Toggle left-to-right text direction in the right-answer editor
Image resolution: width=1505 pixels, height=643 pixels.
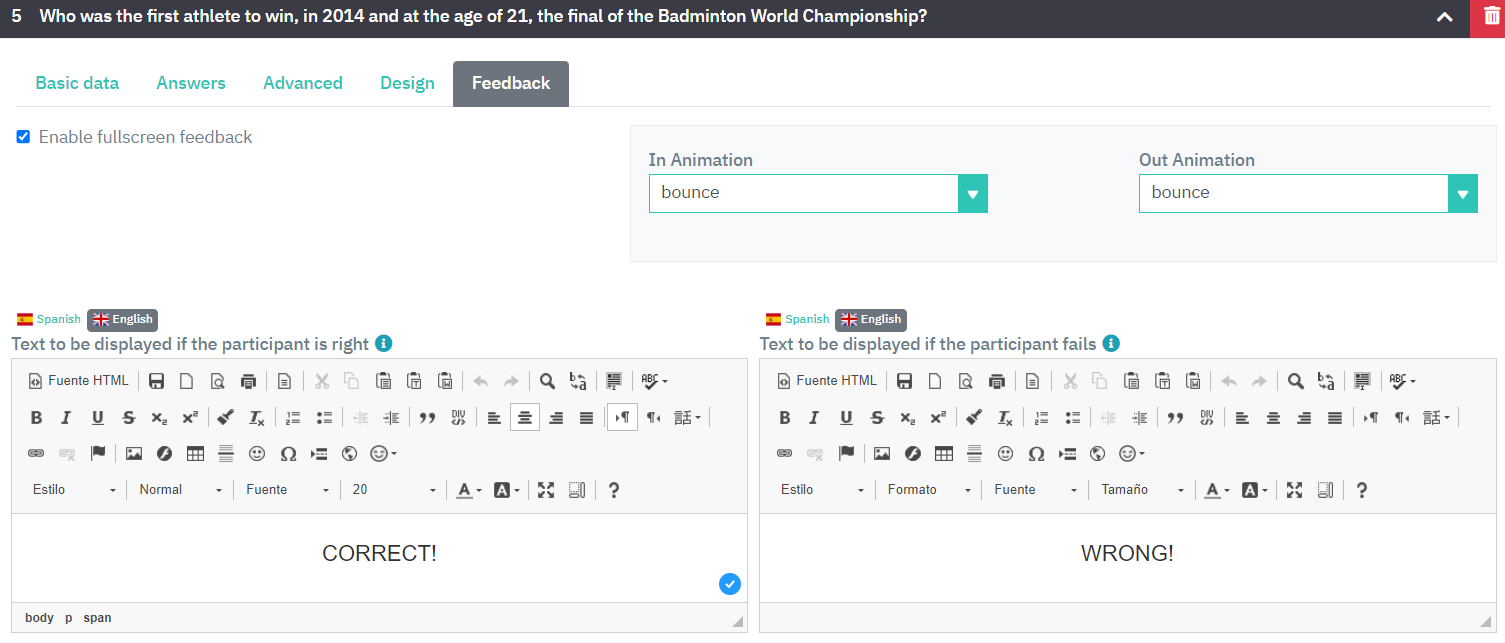(621, 418)
